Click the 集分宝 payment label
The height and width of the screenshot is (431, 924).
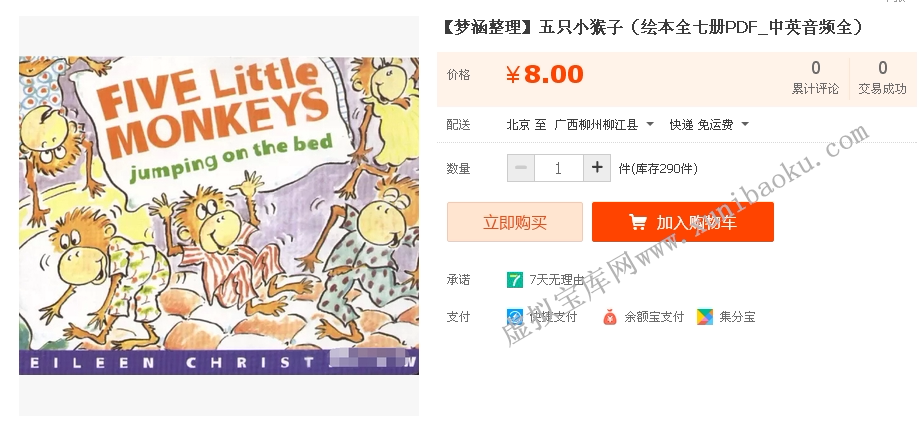coord(737,317)
